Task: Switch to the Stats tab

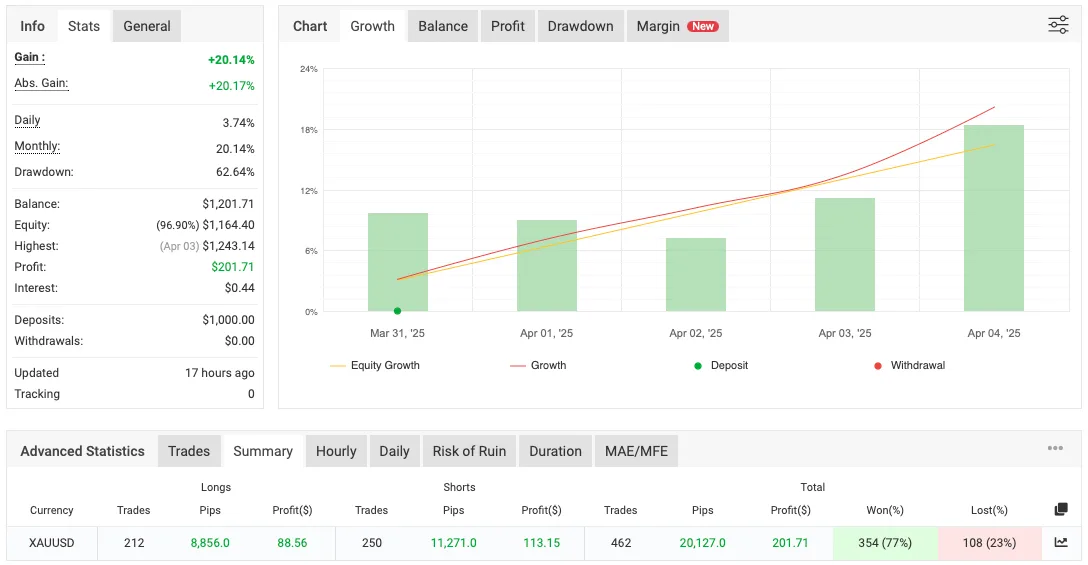Action: coord(84,26)
